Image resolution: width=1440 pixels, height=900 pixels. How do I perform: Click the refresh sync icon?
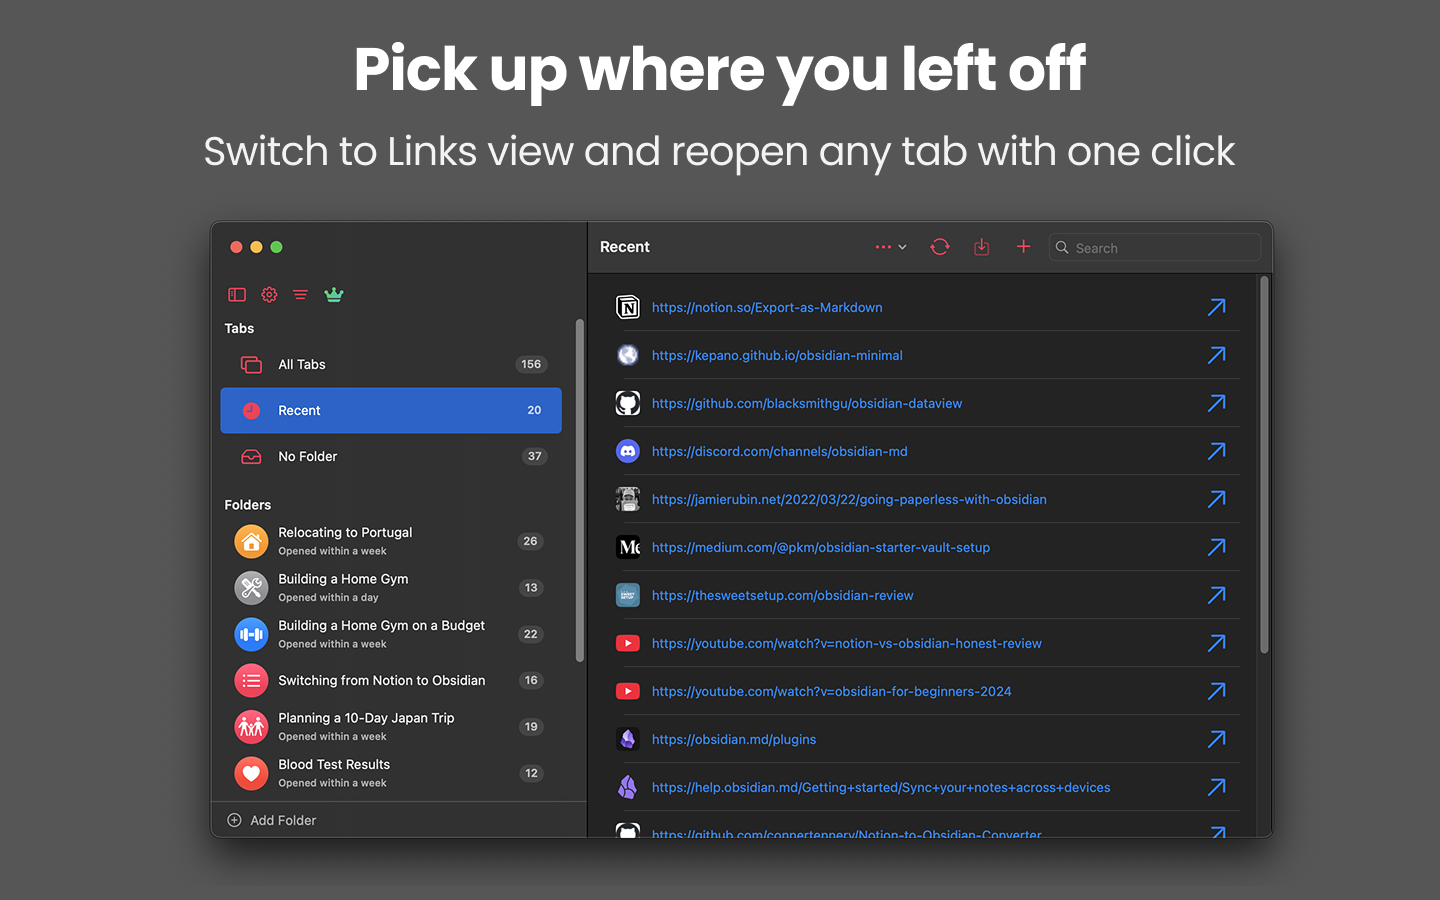point(940,247)
